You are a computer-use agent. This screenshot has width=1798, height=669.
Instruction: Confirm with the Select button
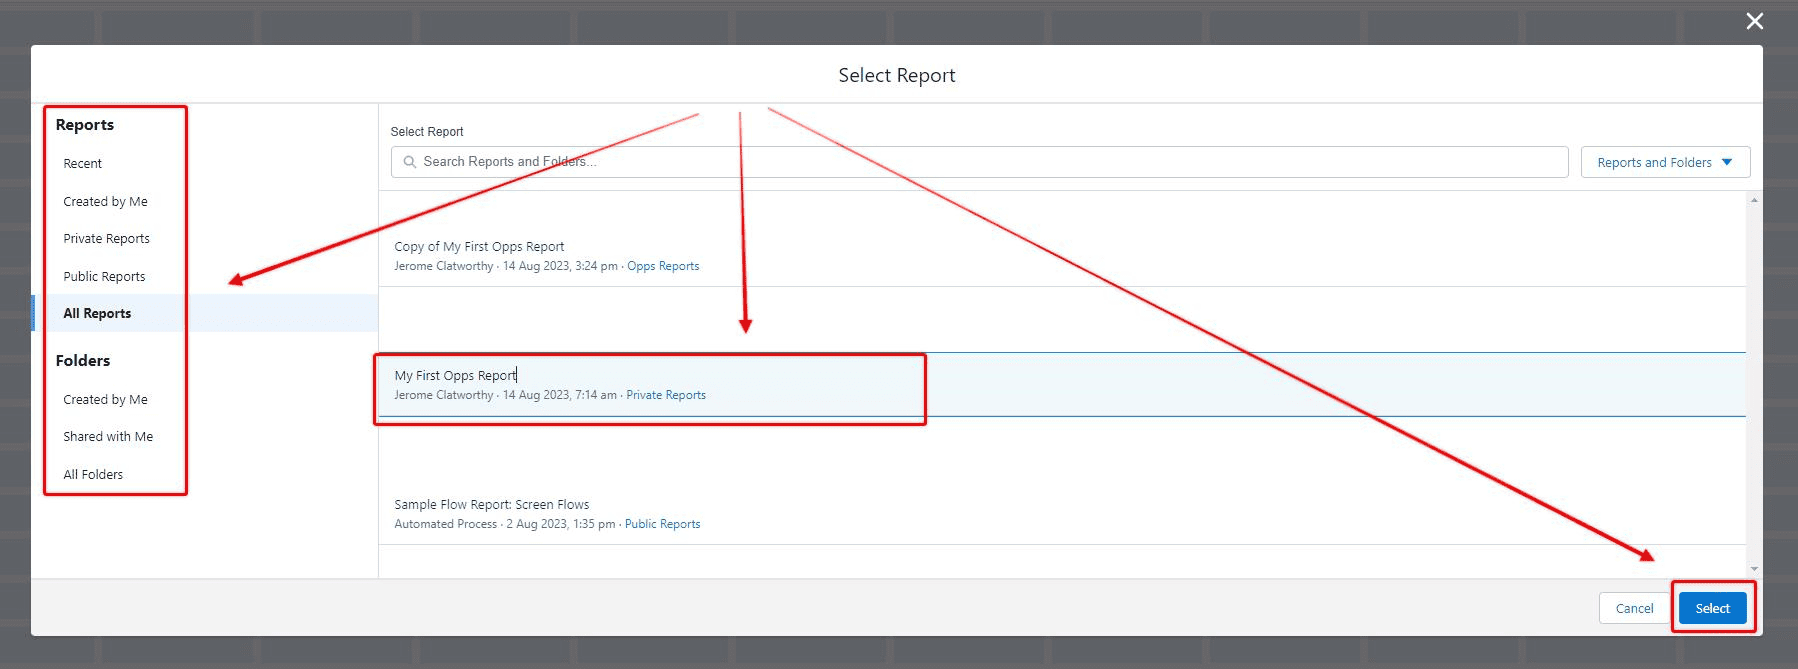tap(1712, 608)
